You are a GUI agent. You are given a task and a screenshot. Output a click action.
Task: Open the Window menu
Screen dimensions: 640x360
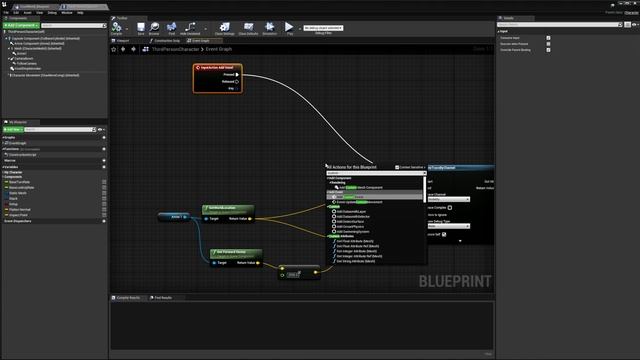[x=67, y=13]
